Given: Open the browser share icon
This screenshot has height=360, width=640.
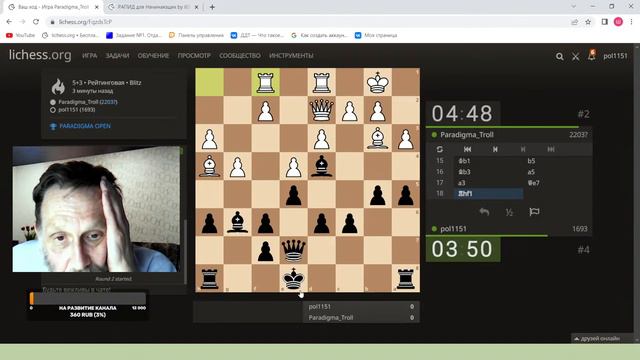Looking at the screenshot, I should [575, 22].
